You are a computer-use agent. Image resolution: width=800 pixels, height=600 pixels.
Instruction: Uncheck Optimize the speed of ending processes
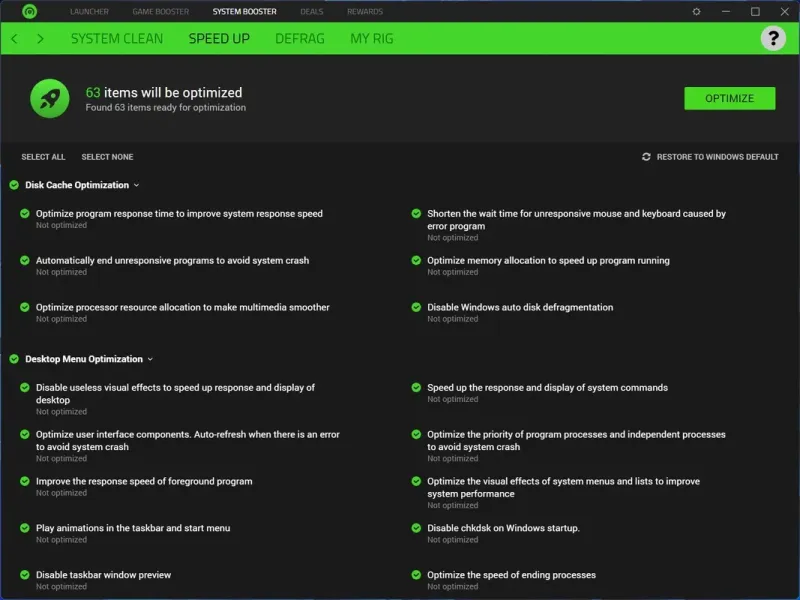tap(416, 574)
